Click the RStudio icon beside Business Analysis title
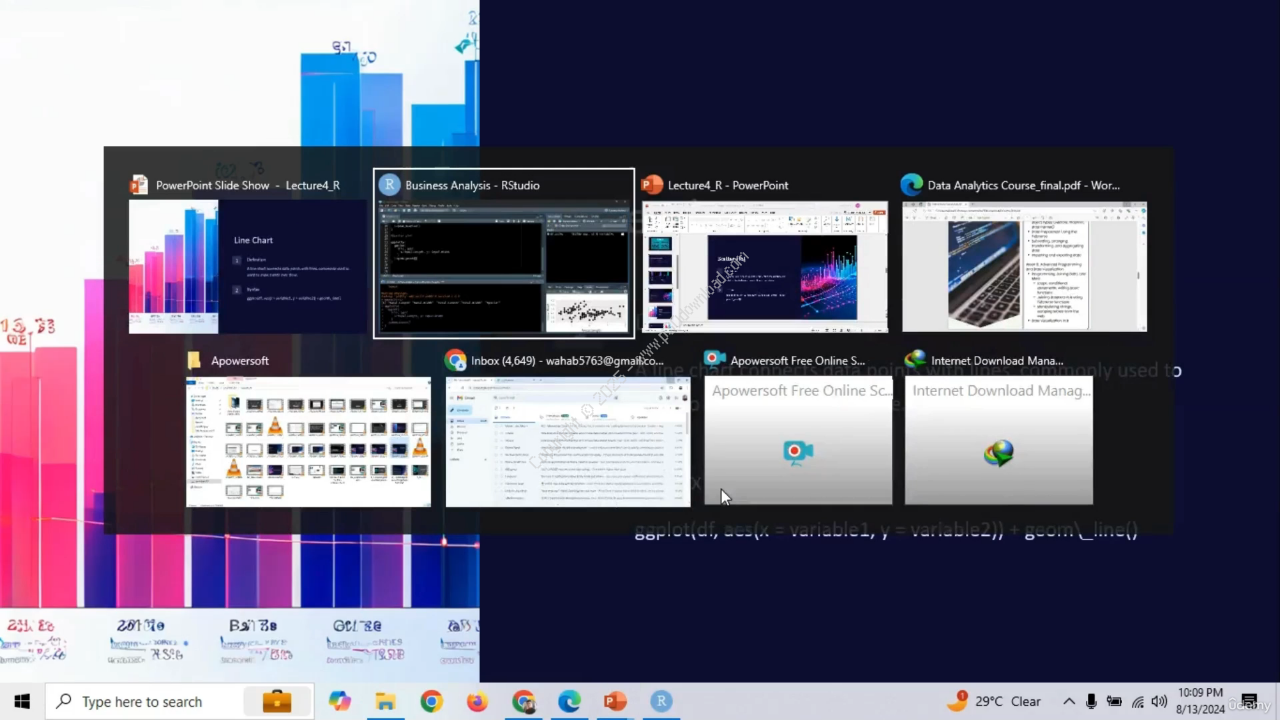 pyautogui.click(x=389, y=185)
